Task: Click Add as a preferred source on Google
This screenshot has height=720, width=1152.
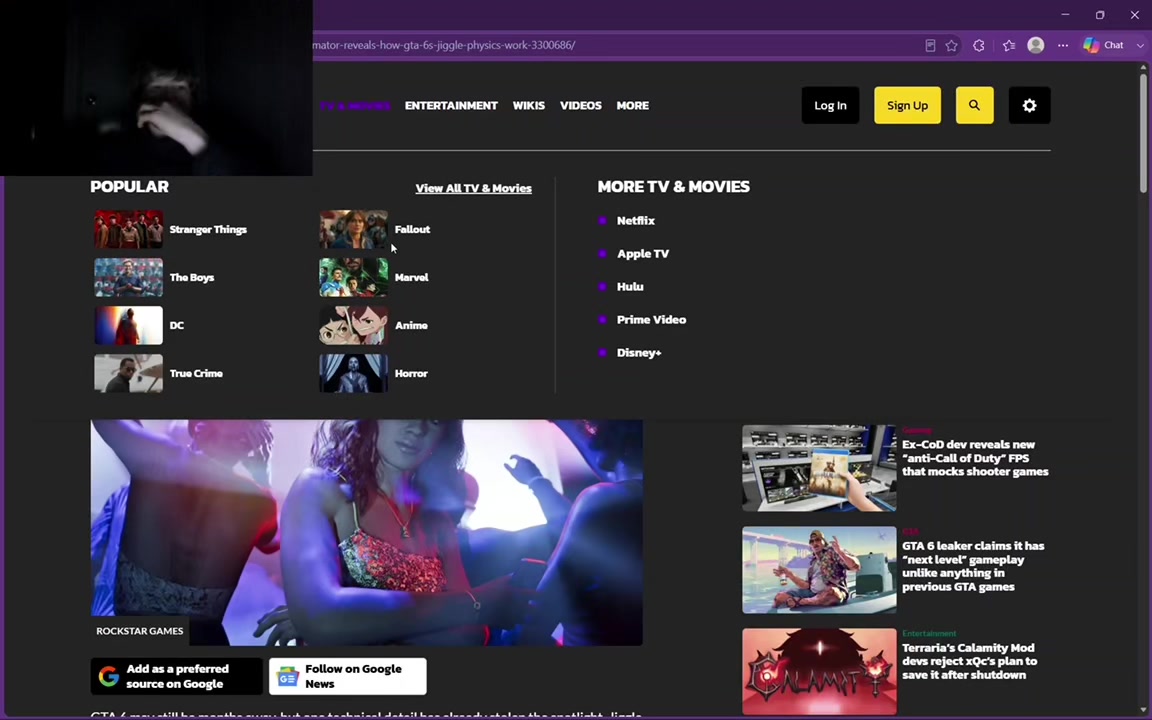Action: pos(176,676)
